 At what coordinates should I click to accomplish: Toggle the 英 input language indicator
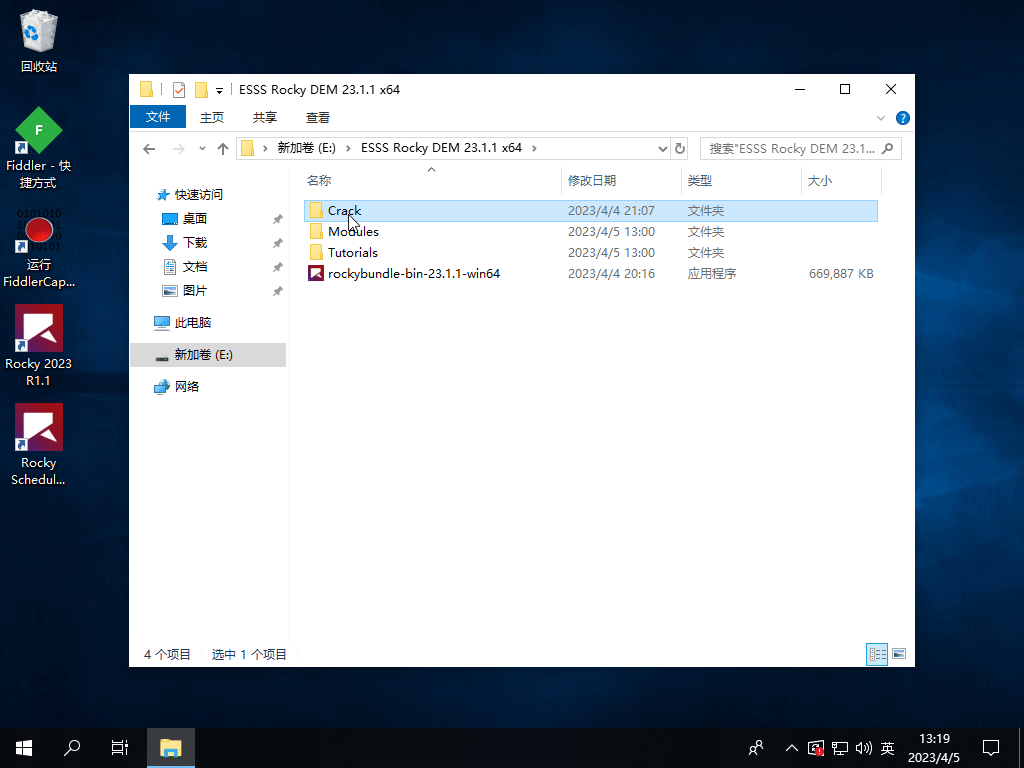click(887, 748)
